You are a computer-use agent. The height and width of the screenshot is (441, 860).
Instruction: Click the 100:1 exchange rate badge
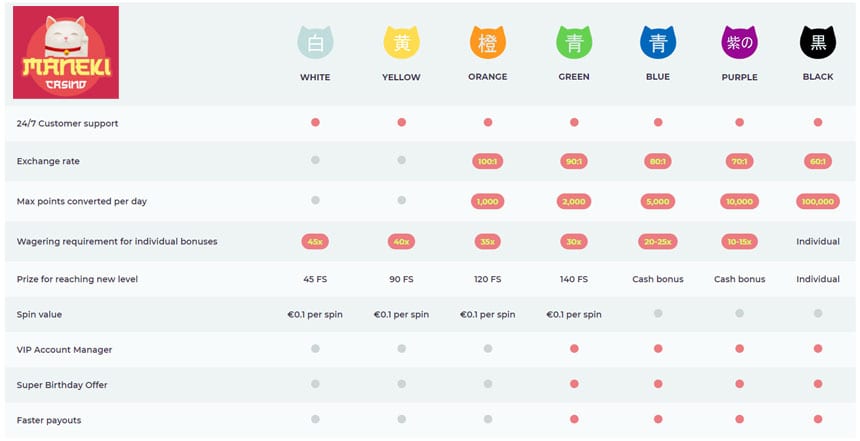coord(488,161)
